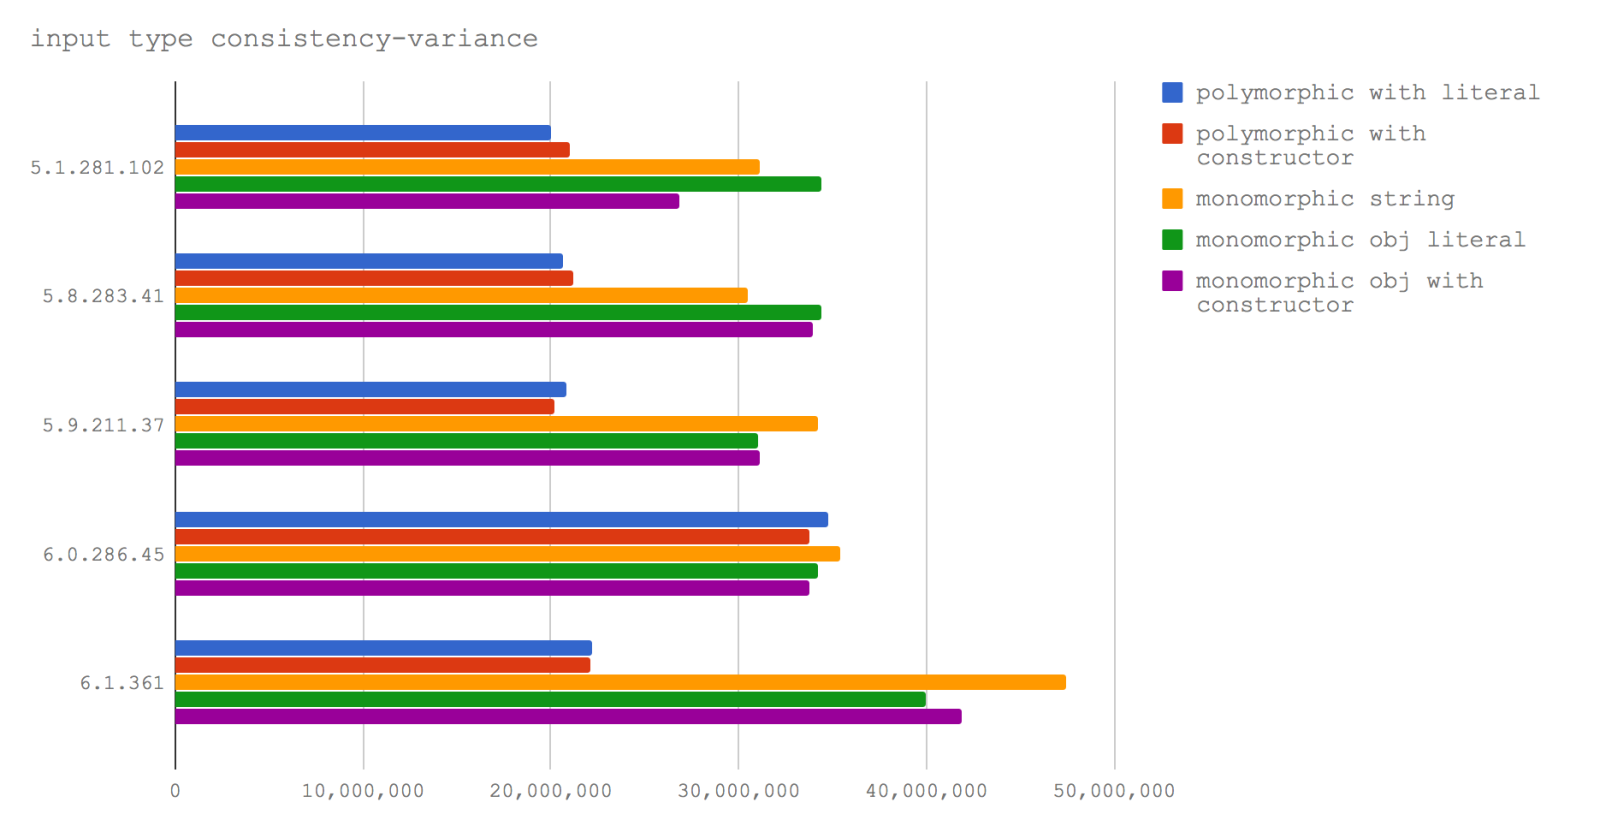The image size is (1600, 832).
Task: Click the green bar for 5.9.211.37
Action: [467, 441]
